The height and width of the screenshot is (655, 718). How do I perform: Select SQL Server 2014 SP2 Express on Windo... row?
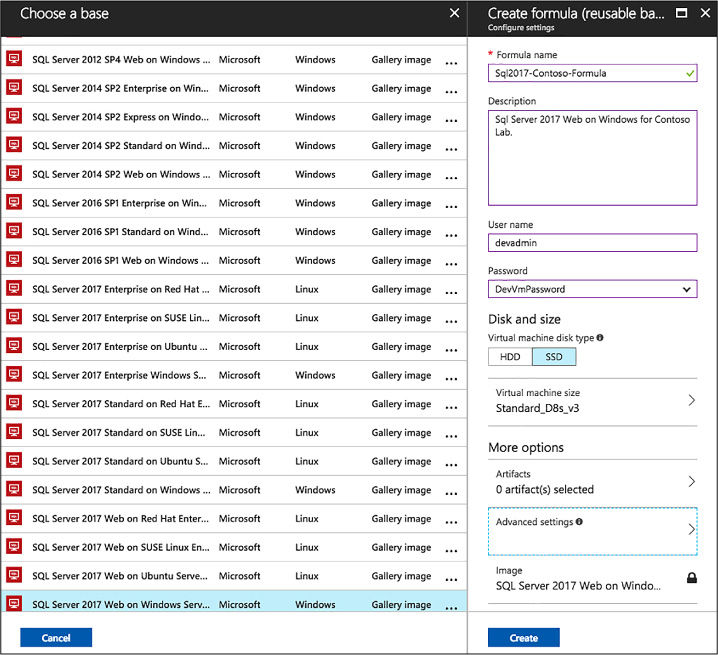[234, 117]
